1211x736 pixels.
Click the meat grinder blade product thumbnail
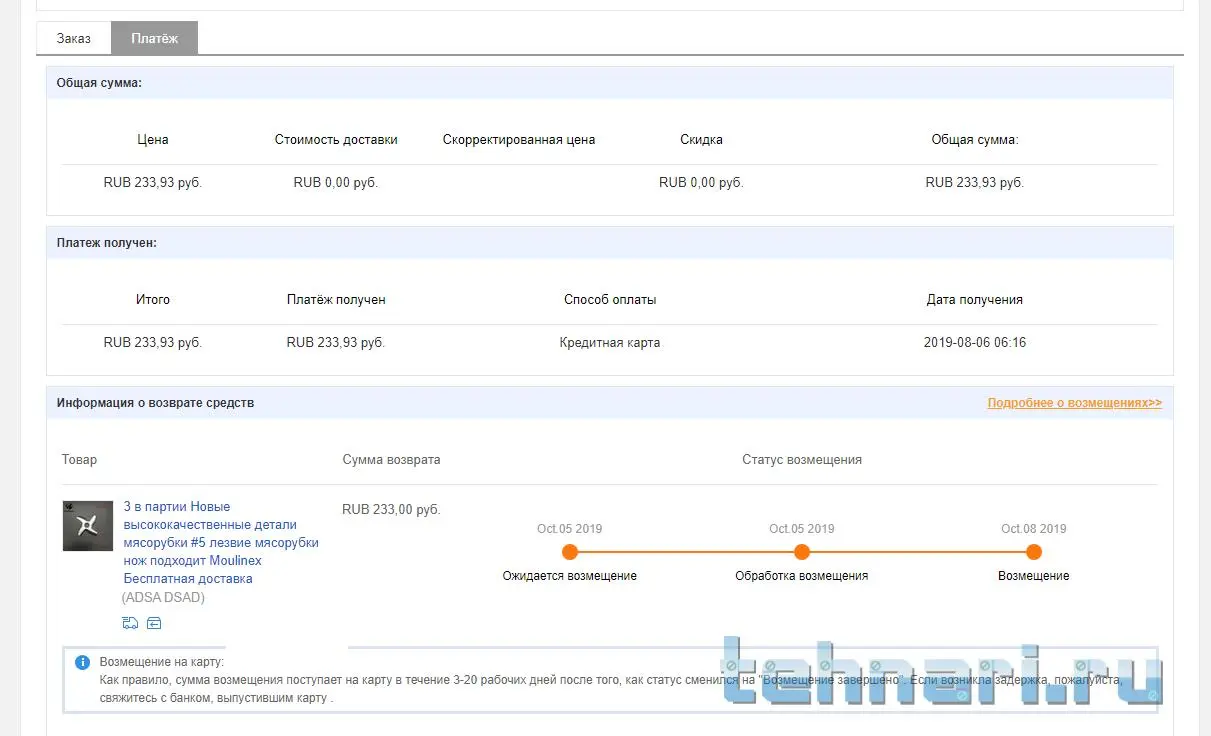tap(88, 526)
